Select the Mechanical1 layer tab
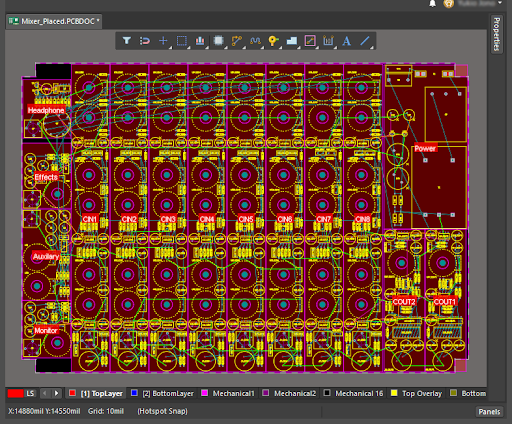The image size is (512, 424). click(228, 393)
